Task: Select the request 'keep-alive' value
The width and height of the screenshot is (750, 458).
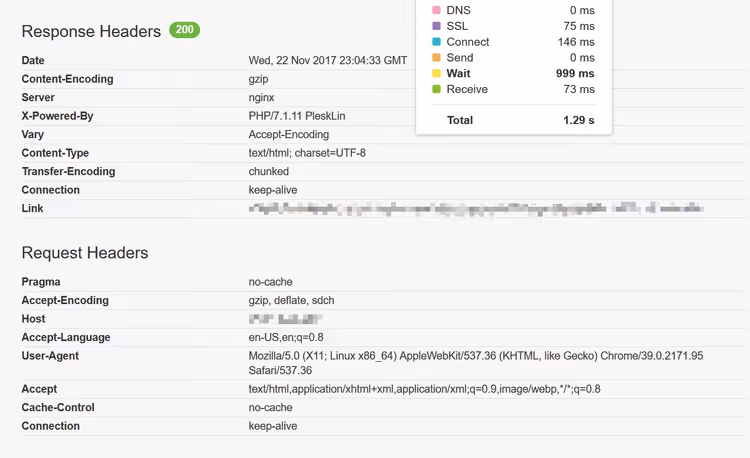Action: (273, 426)
